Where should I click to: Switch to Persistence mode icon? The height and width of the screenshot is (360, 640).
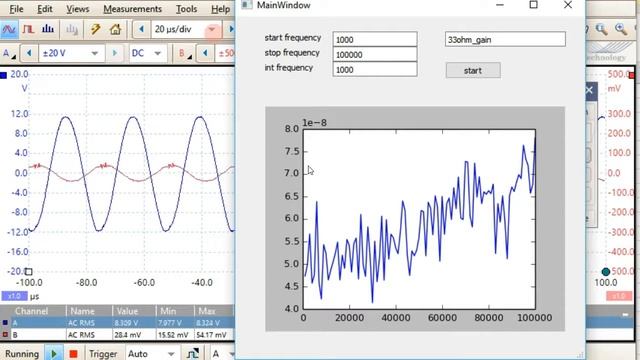coord(28,30)
